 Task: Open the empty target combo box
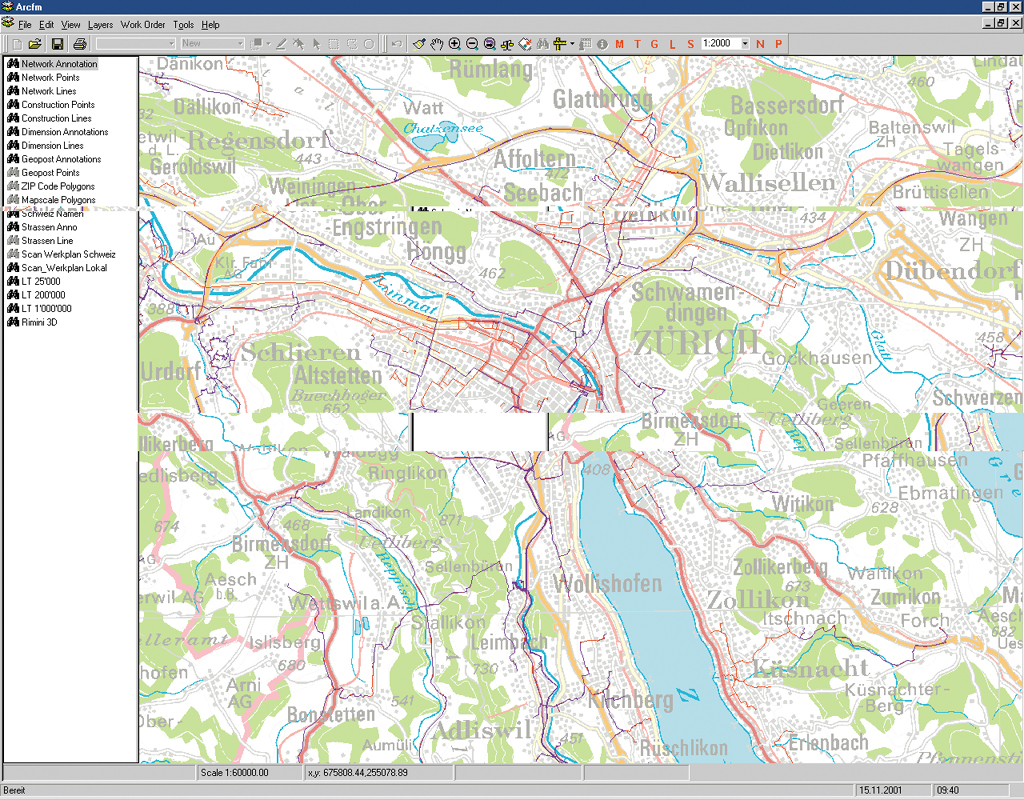pos(172,44)
